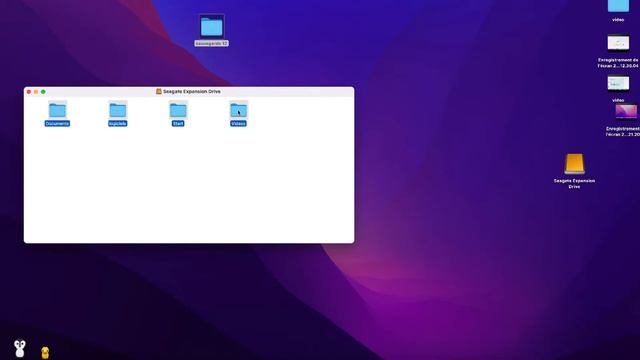Minimize the Seagate Expansion Drive window
Image resolution: width=640 pixels, height=360 pixels.
pos(36,92)
